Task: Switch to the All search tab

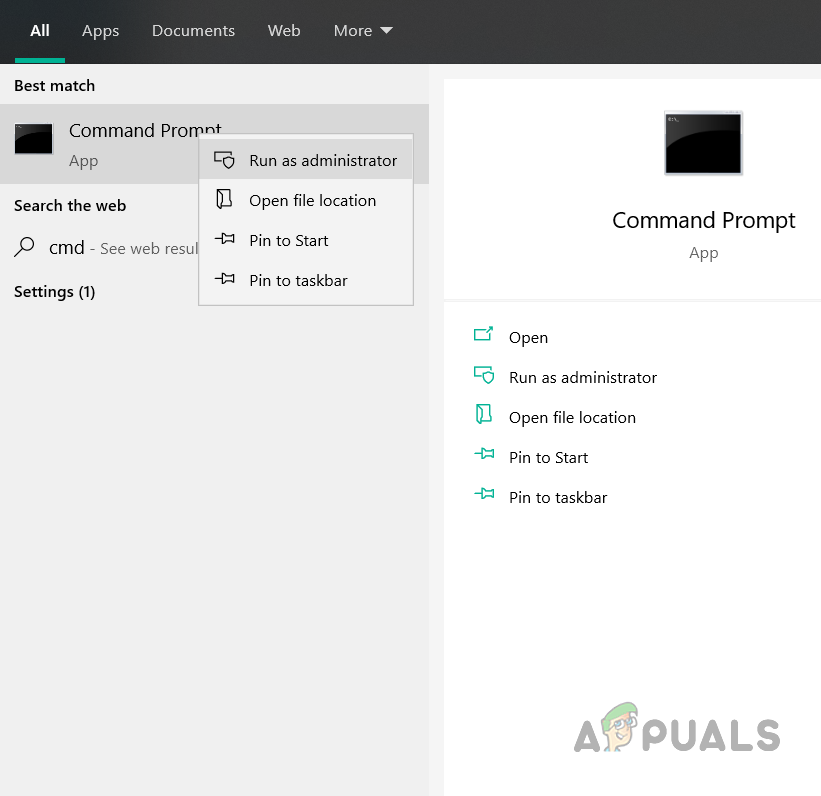Action: pos(40,31)
